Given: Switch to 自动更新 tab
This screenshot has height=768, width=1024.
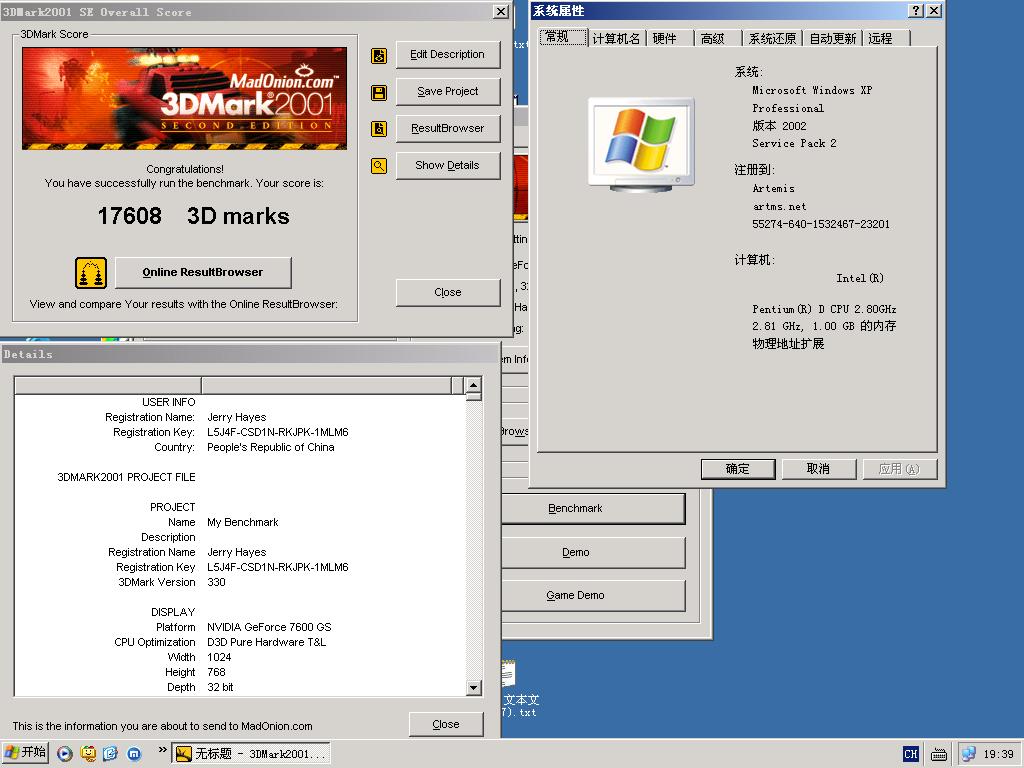Looking at the screenshot, I should pos(833,39).
